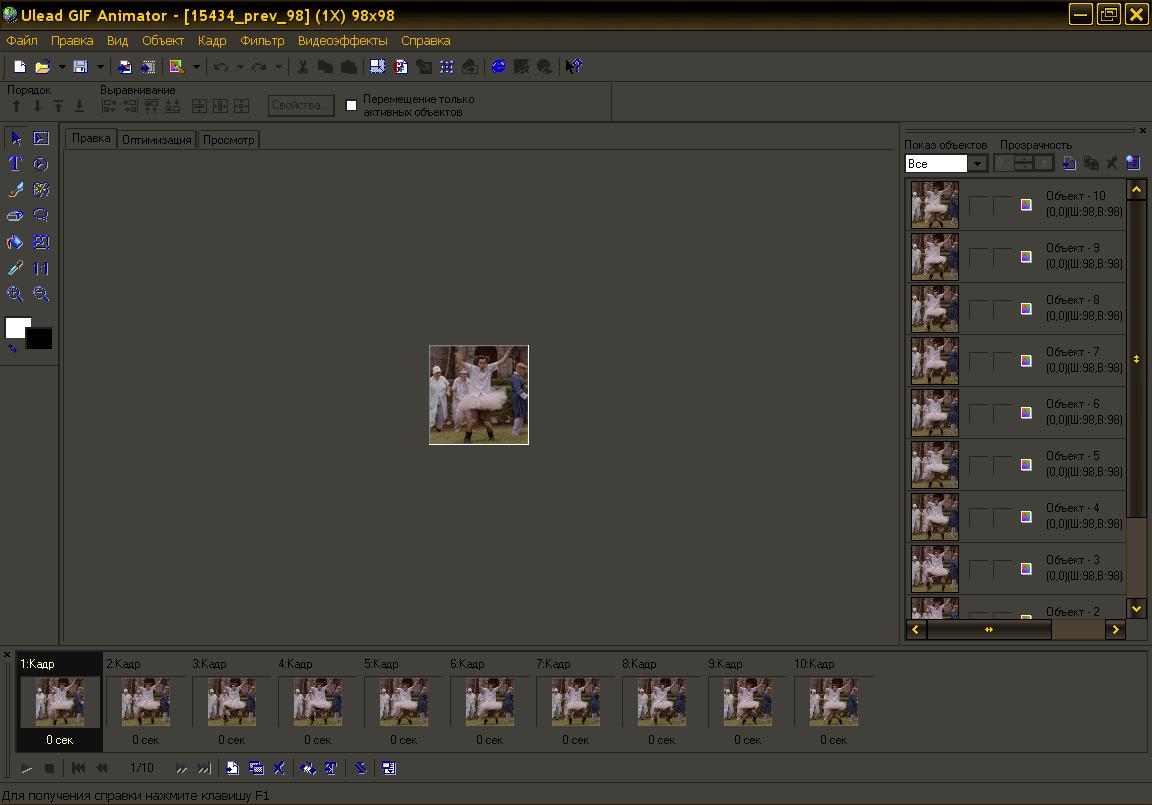Image resolution: width=1152 pixels, height=805 pixels.
Task: Click the Save file toolbar icon
Action: click(x=80, y=67)
